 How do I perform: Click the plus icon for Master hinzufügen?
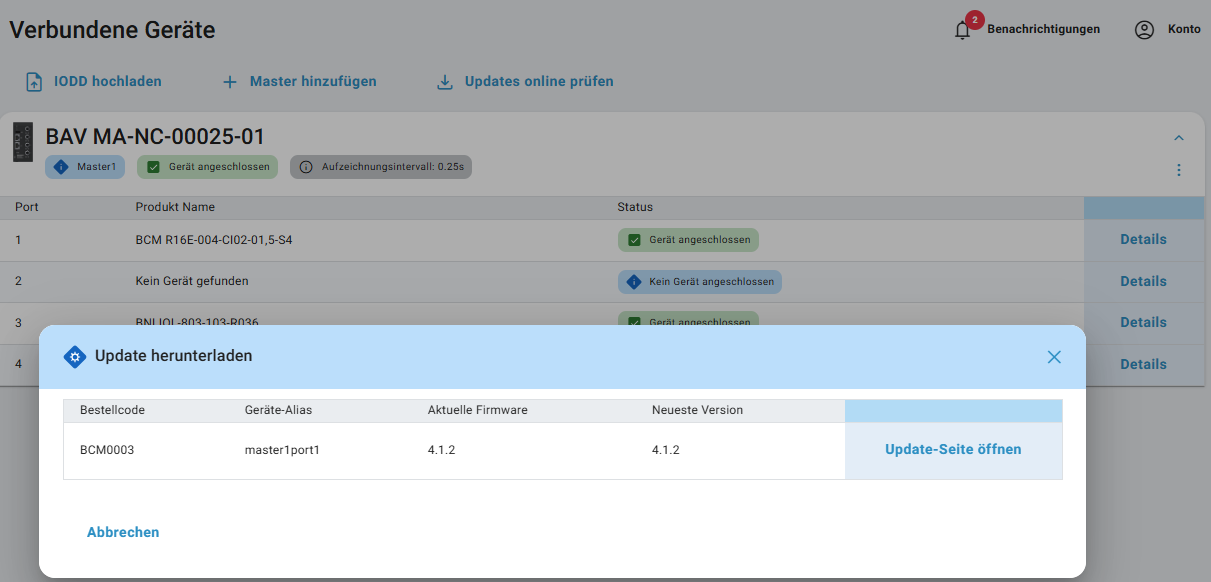click(230, 82)
